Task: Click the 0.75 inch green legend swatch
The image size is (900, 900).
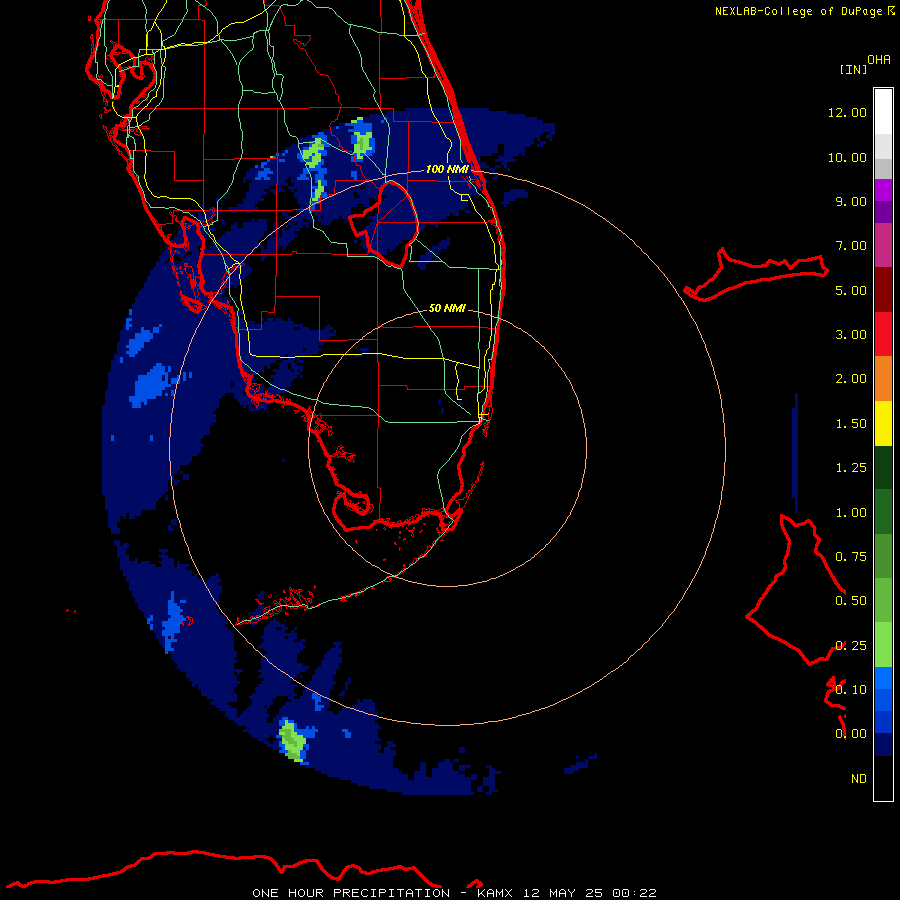Action: coord(883,556)
